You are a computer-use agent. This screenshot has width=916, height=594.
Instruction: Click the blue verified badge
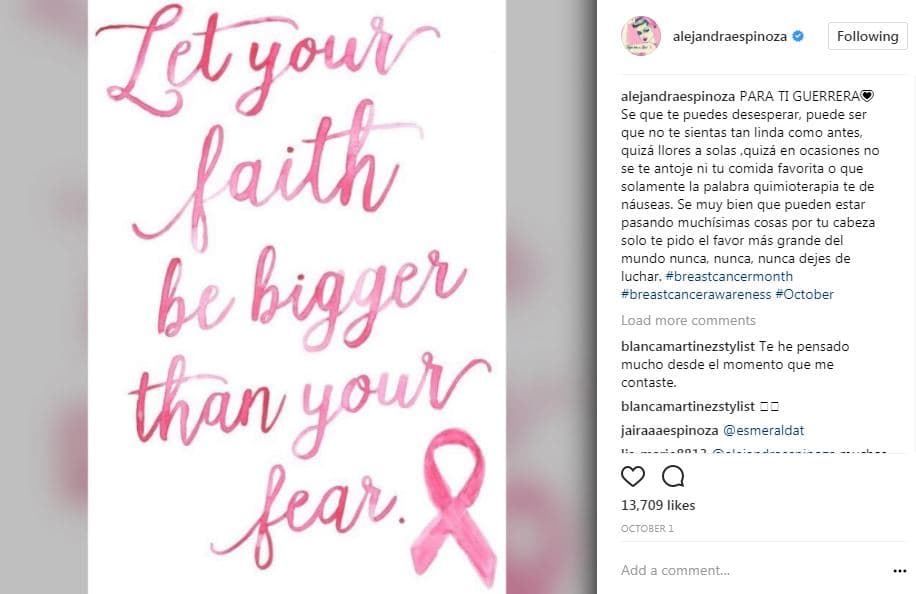coord(798,36)
